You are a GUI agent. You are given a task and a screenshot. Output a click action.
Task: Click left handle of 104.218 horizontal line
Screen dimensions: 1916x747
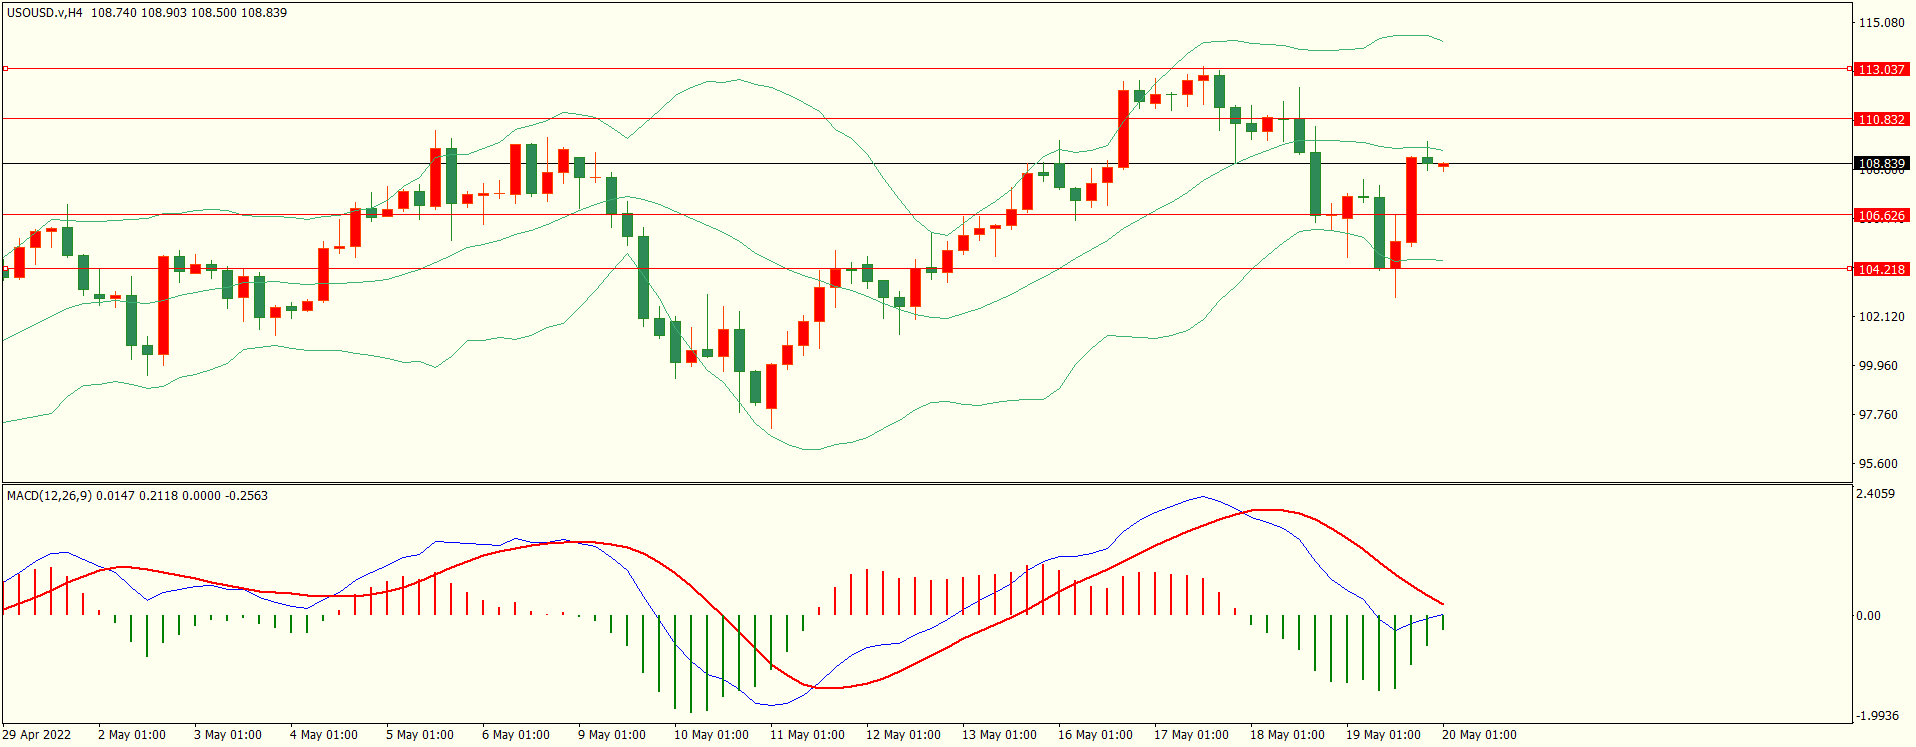coord(5,269)
